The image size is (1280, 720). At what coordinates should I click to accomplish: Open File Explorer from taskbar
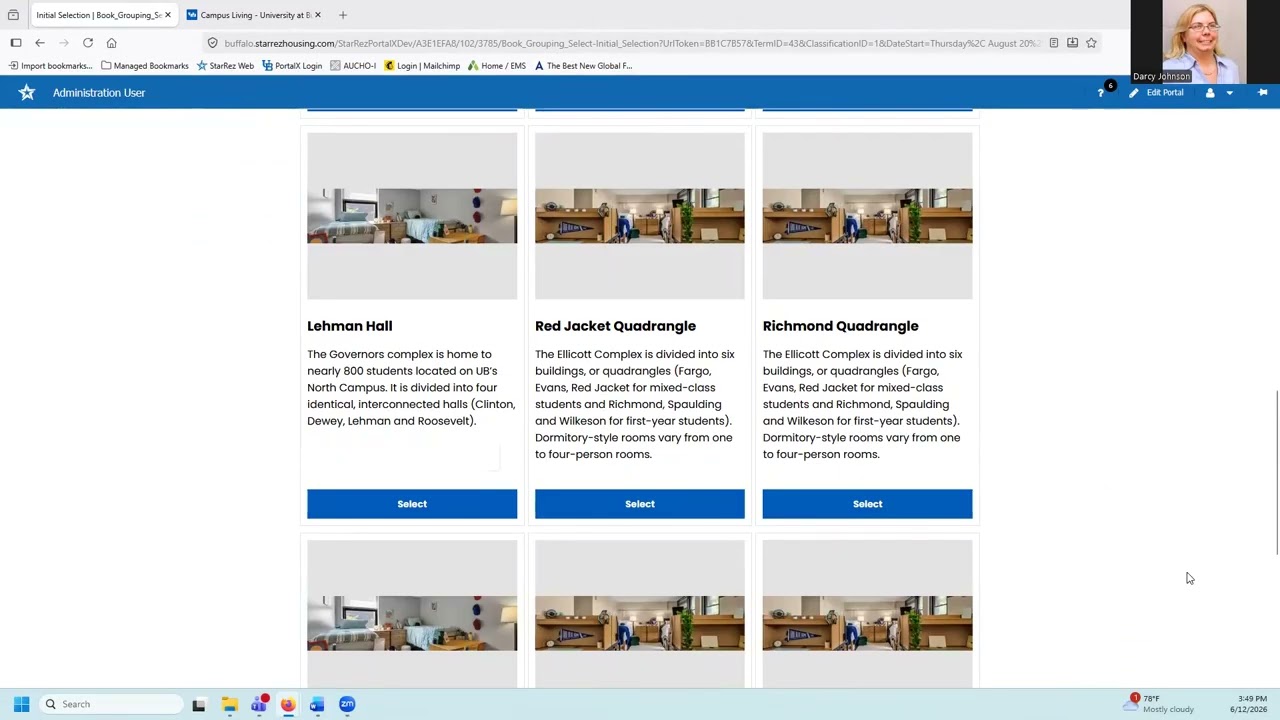point(229,704)
